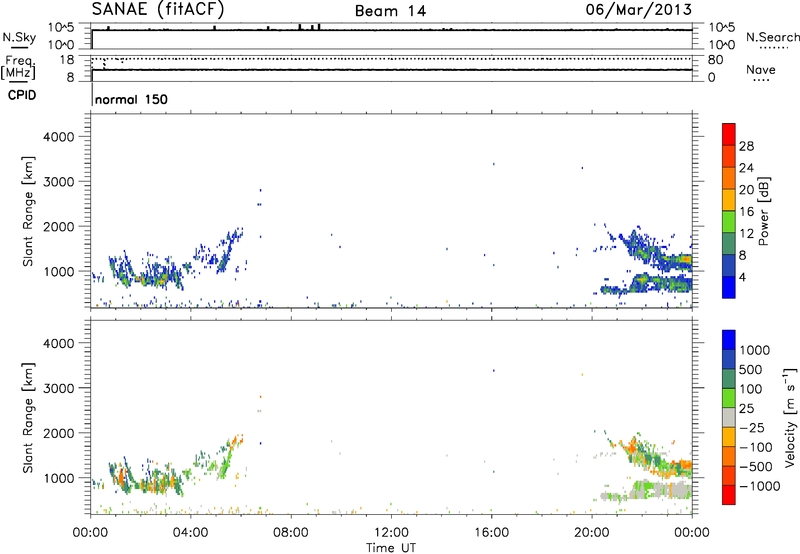Click the Beam 14 label
This screenshot has width=800, height=554.
click(x=390, y=11)
